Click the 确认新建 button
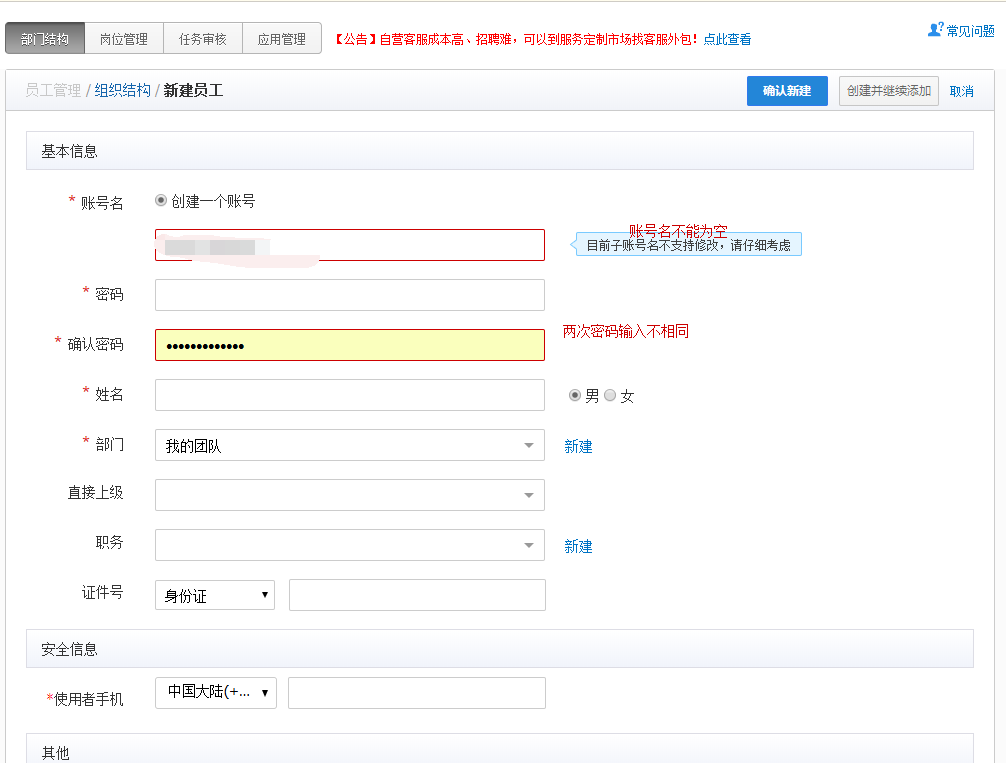The image size is (1006, 763). pyautogui.click(x=786, y=91)
